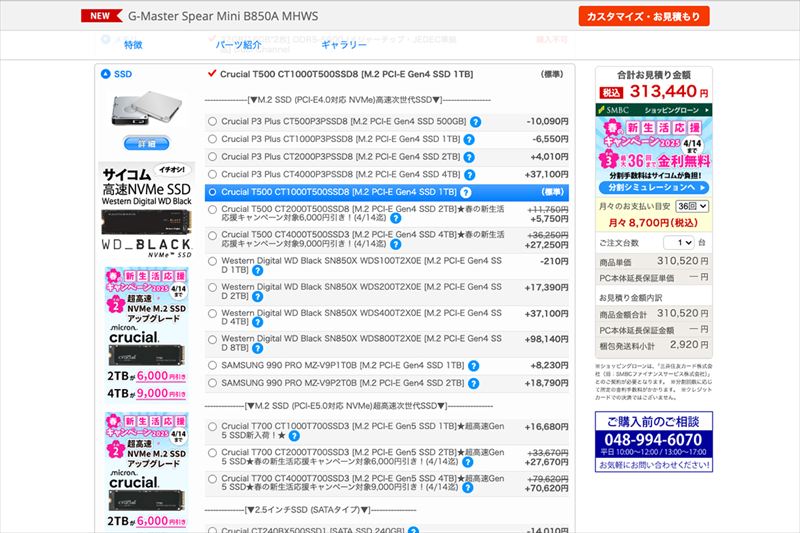Open the order quantity dropdown
The image size is (800, 533).
pyautogui.click(x=679, y=243)
